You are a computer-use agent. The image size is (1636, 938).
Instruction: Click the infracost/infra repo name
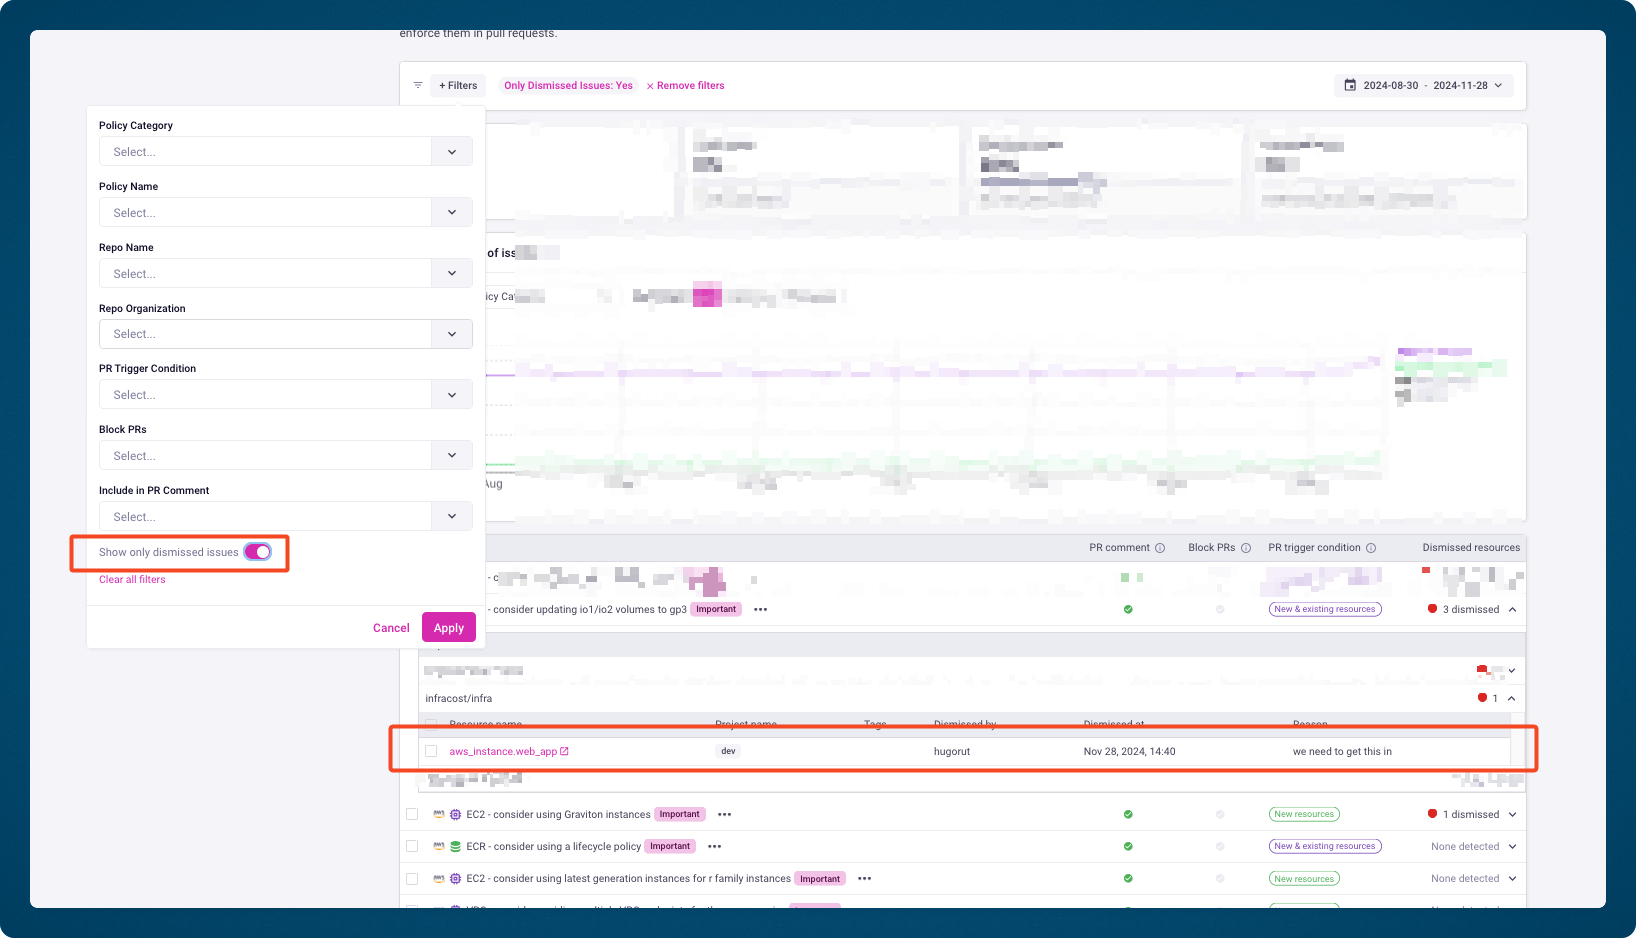(x=458, y=698)
